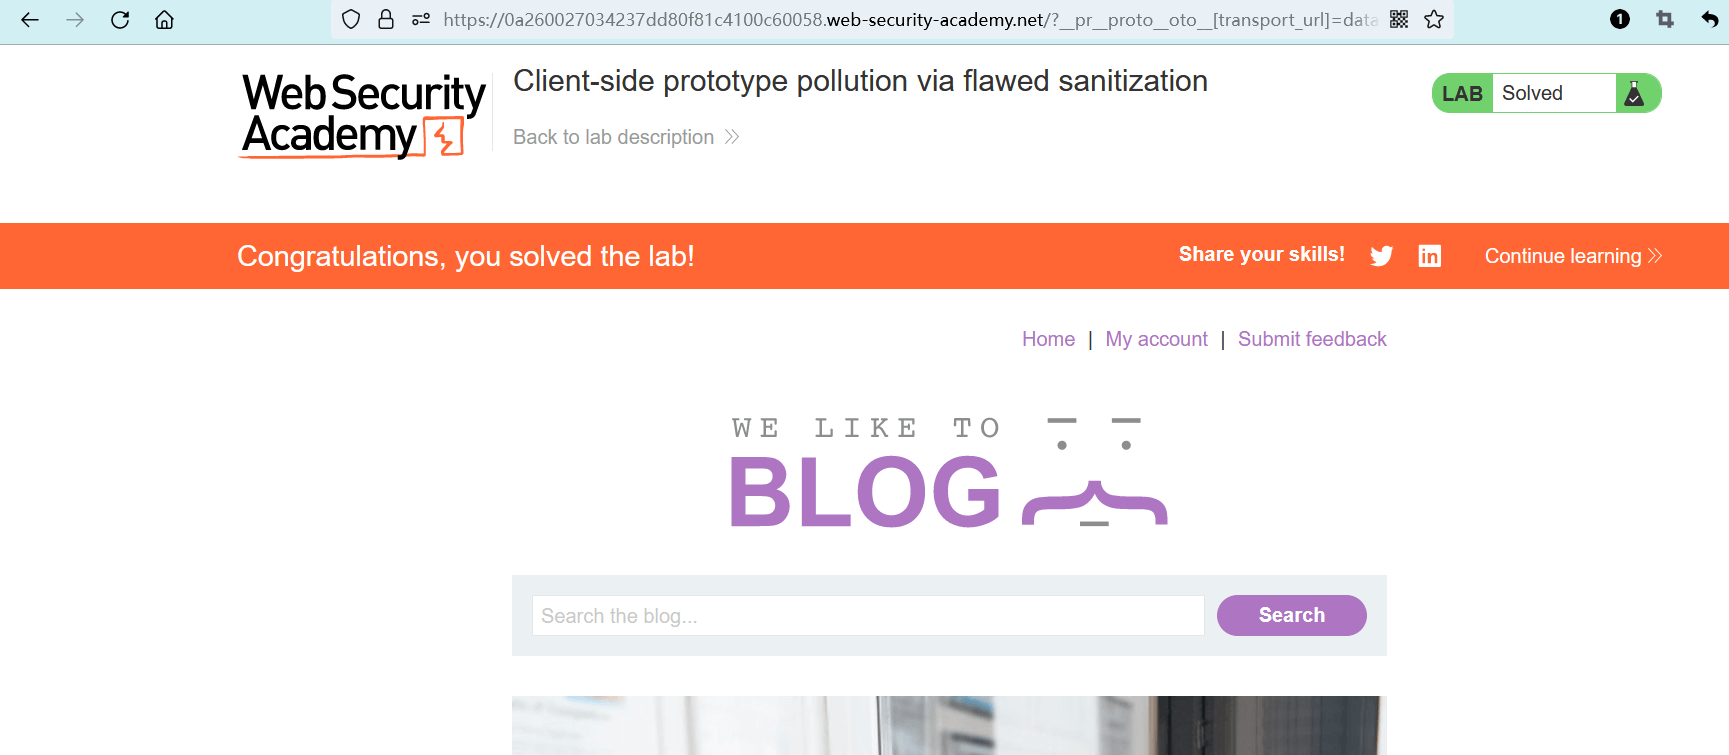1729x755 pixels.
Task: Click the undo arrow toolbar icon
Action: pyautogui.click(x=1709, y=20)
